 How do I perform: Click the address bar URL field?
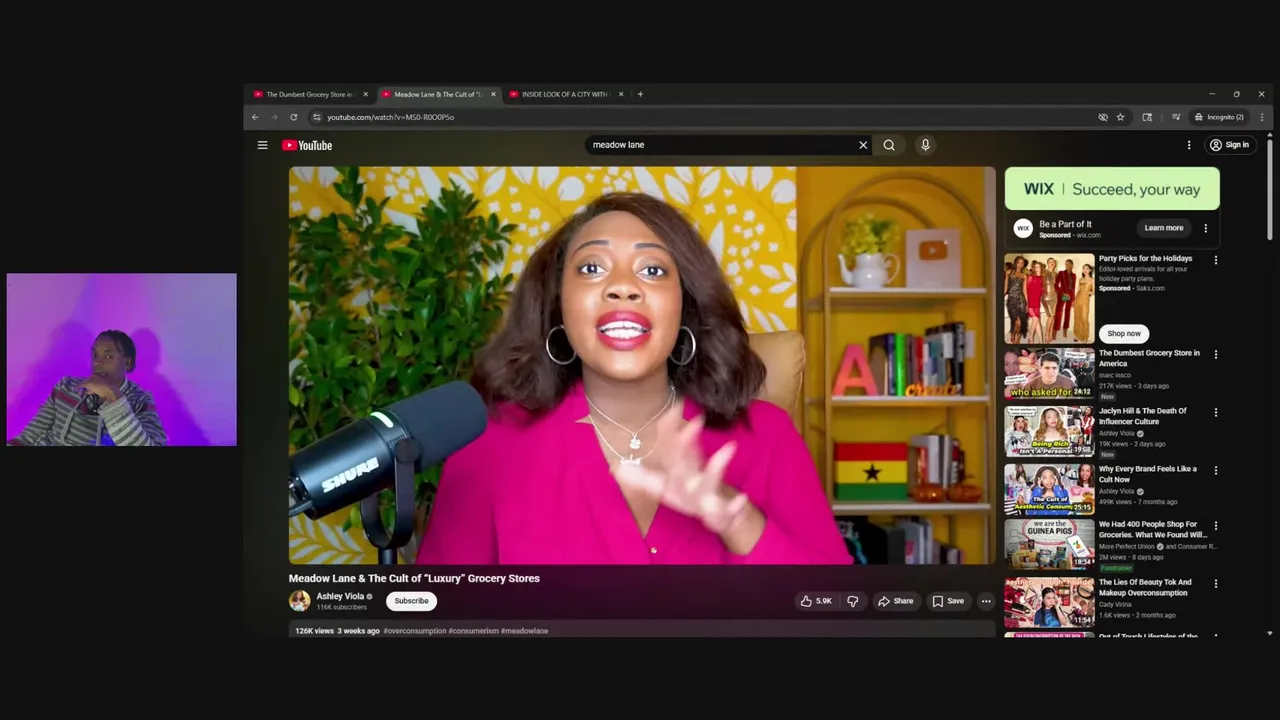coord(700,117)
